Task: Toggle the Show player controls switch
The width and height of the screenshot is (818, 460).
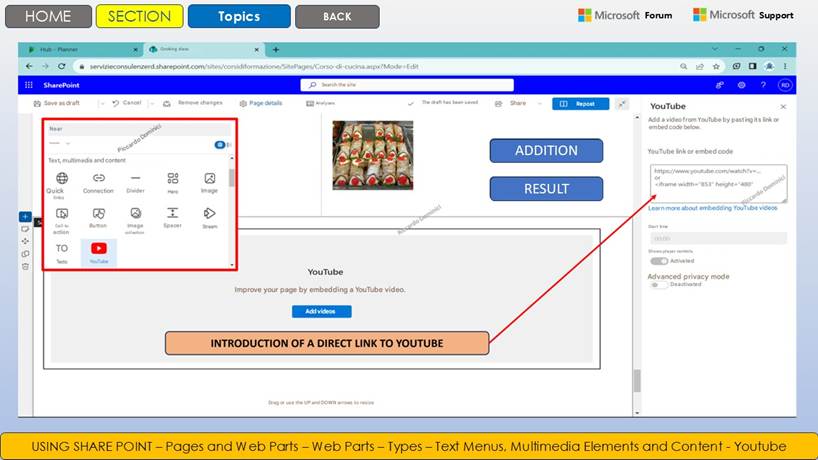Action: 659,261
